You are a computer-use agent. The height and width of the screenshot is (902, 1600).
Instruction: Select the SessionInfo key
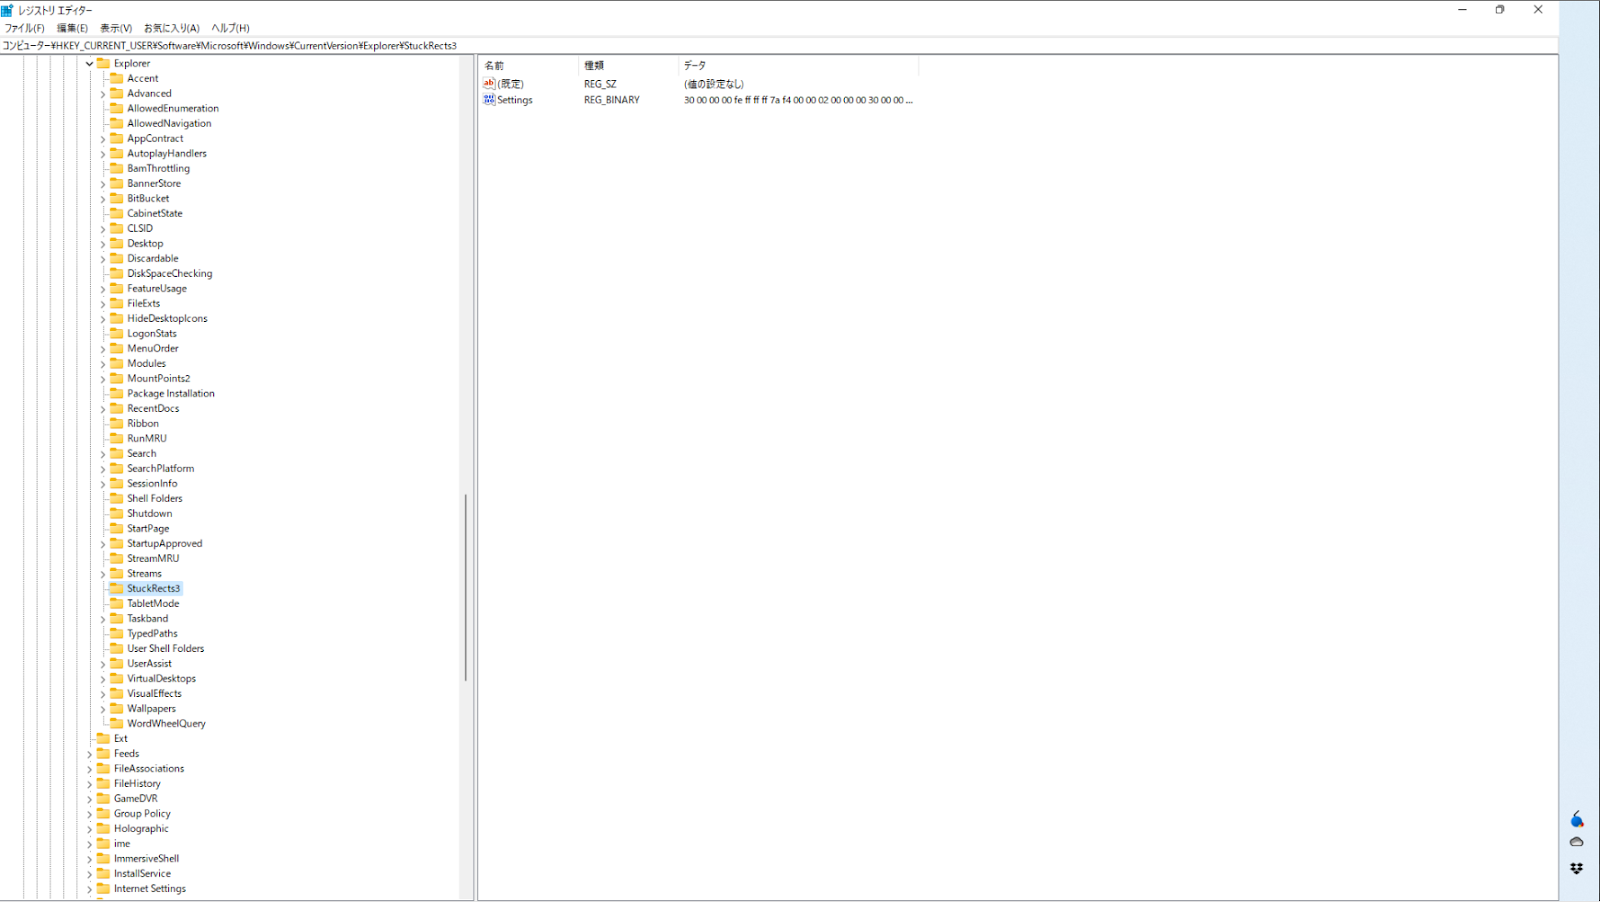(152, 484)
